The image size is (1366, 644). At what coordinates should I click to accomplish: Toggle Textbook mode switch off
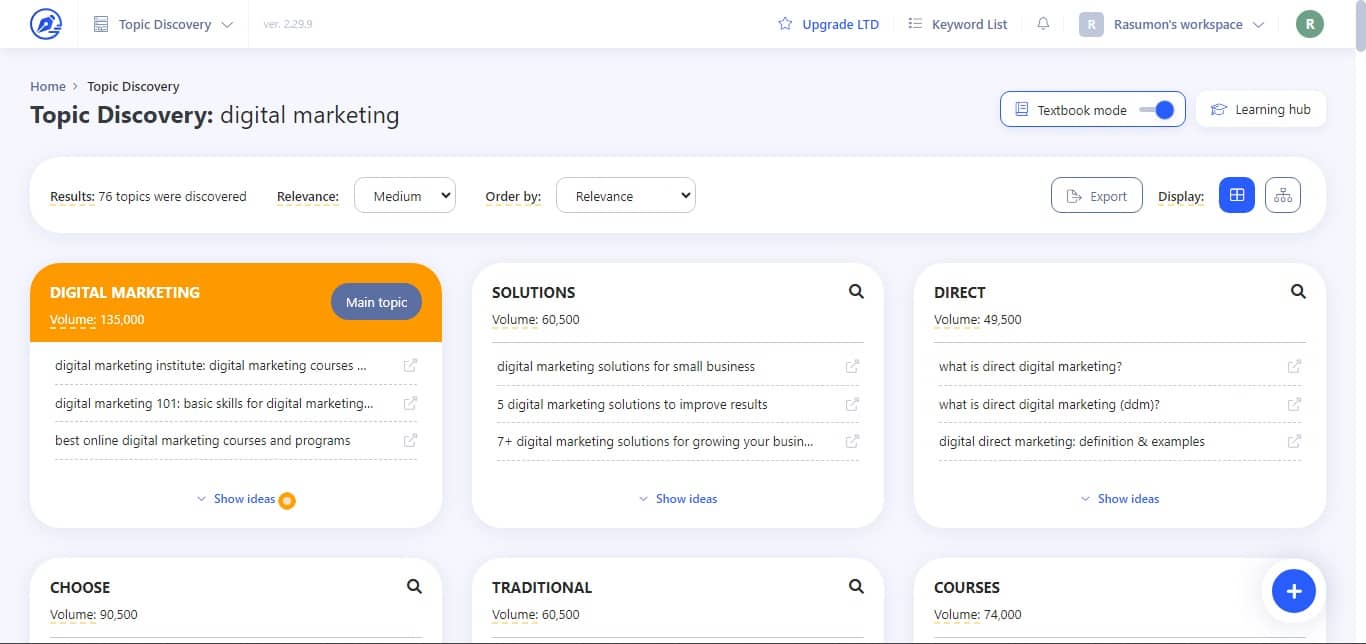1156,110
